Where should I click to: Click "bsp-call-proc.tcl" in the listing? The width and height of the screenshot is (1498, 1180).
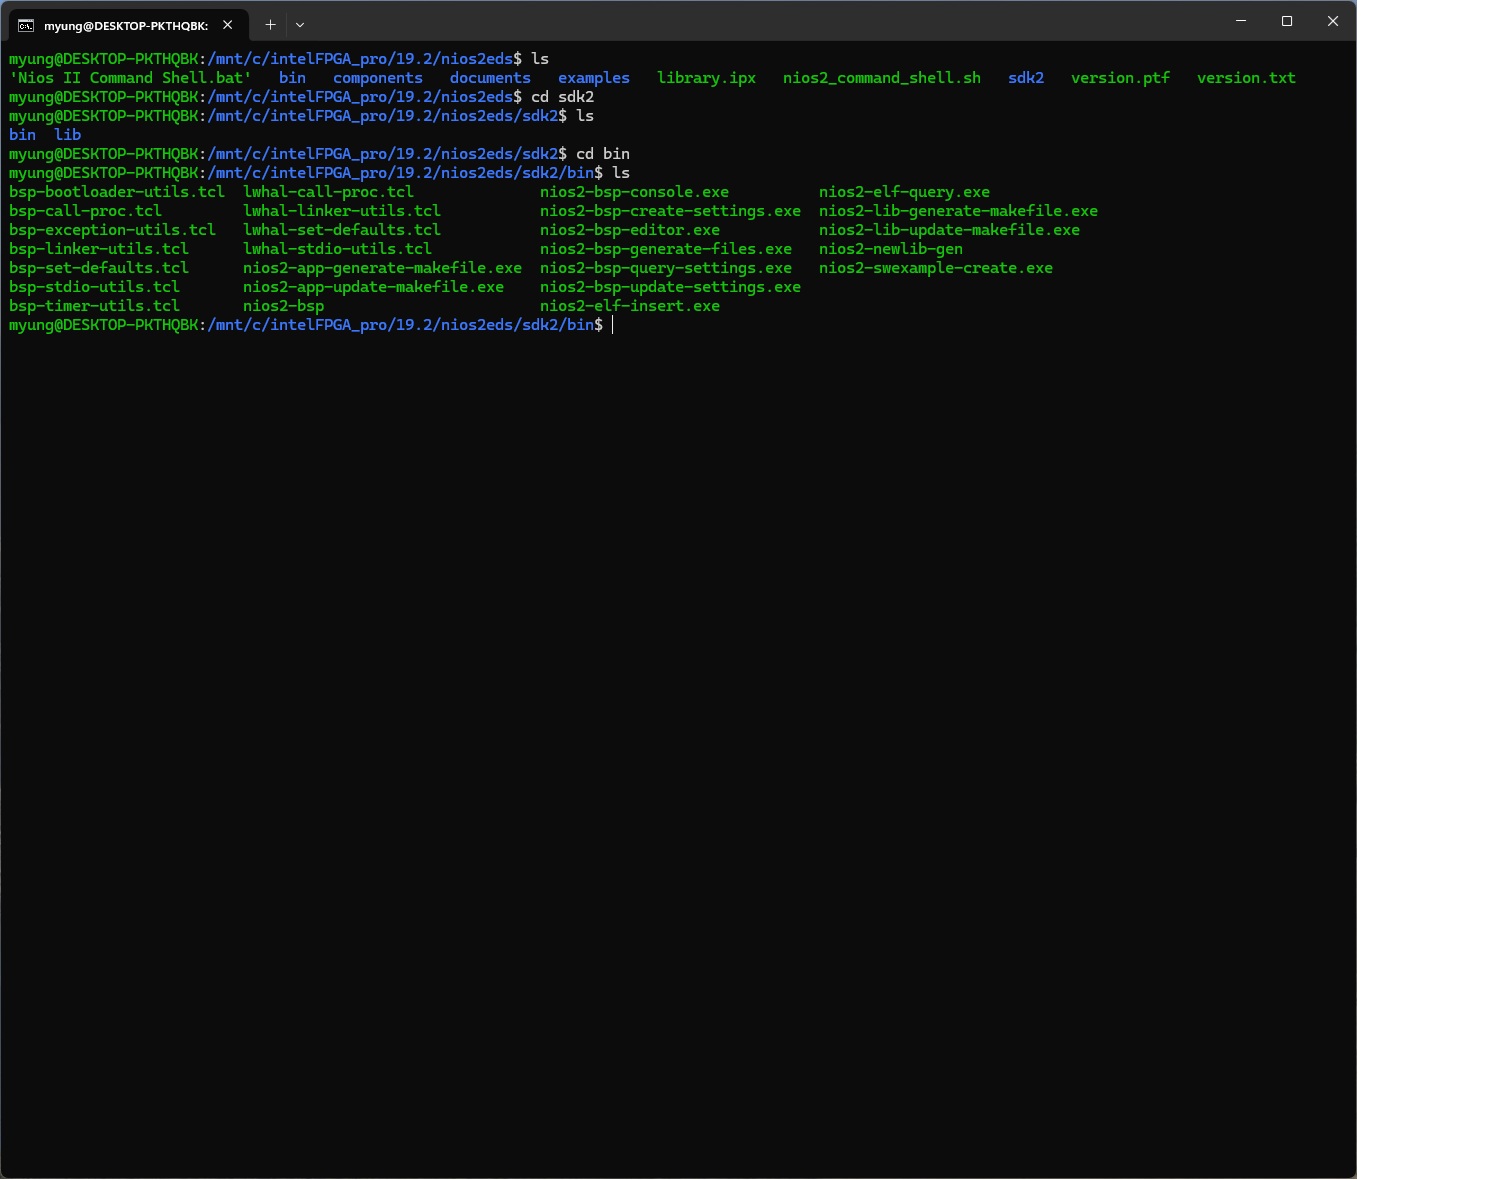click(85, 211)
